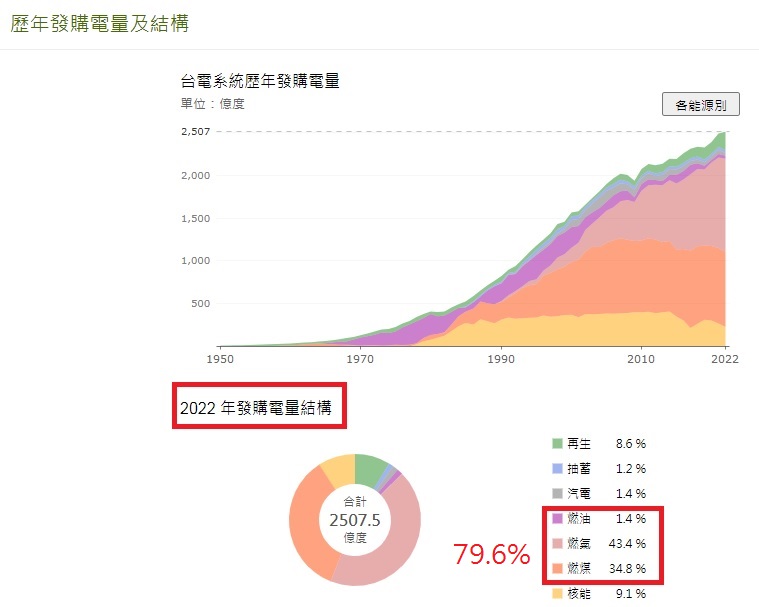Click the 台電系統歷年發購電量 chart title

coord(260,81)
